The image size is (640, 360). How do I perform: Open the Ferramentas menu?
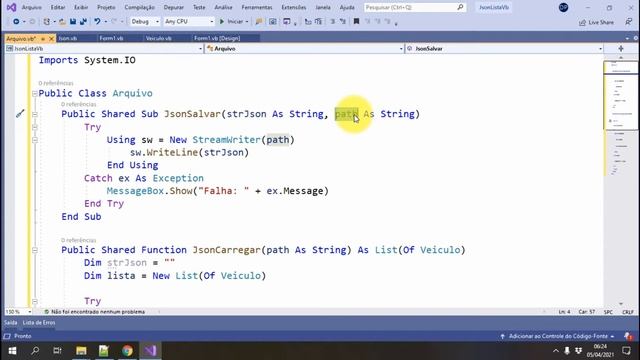pos(257,7)
